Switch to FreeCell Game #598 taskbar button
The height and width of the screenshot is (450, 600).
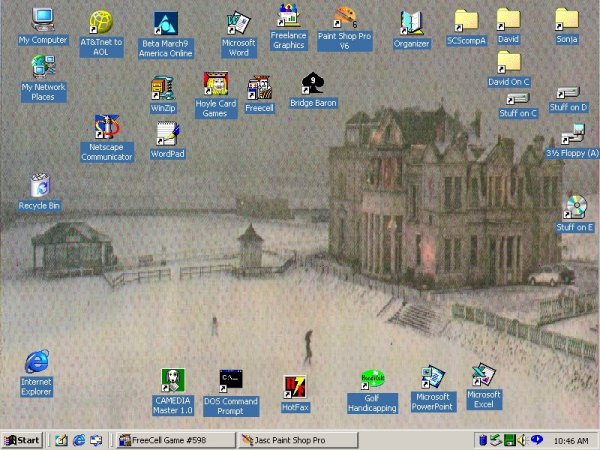174,440
